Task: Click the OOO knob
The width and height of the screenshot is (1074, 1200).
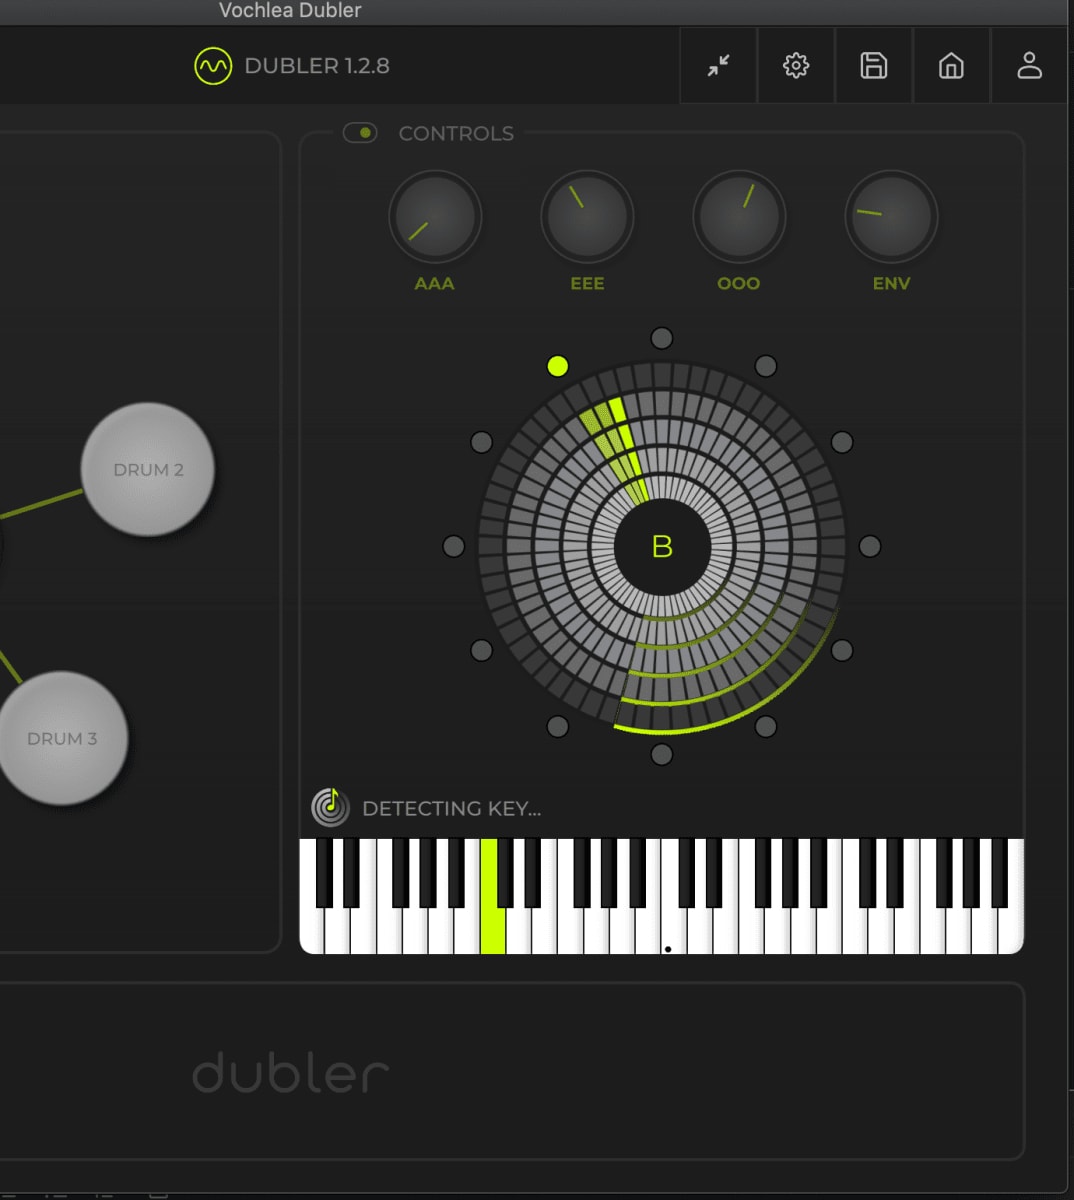Action: (739, 217)
